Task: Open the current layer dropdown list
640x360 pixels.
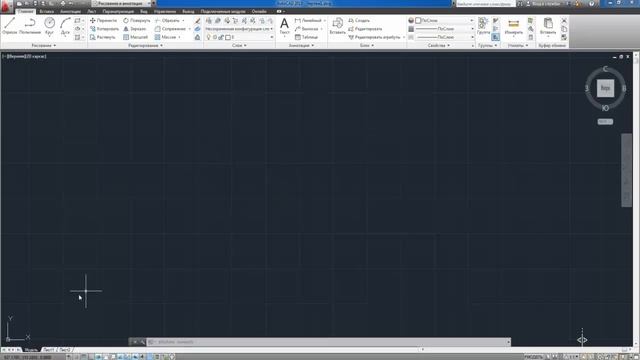Action: (x=239, y=37)
